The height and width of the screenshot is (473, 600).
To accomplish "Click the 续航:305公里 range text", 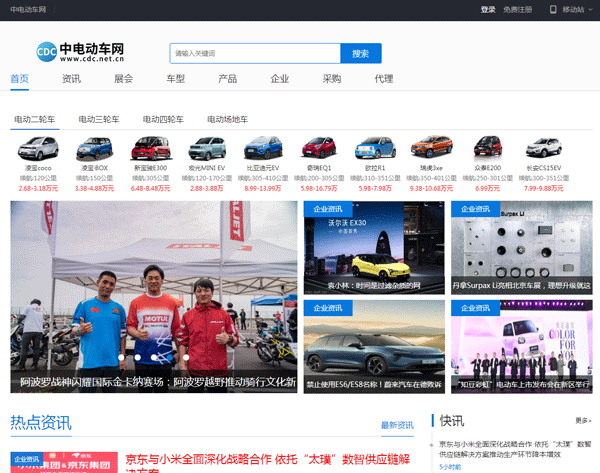I will click(x=151, y=178).
